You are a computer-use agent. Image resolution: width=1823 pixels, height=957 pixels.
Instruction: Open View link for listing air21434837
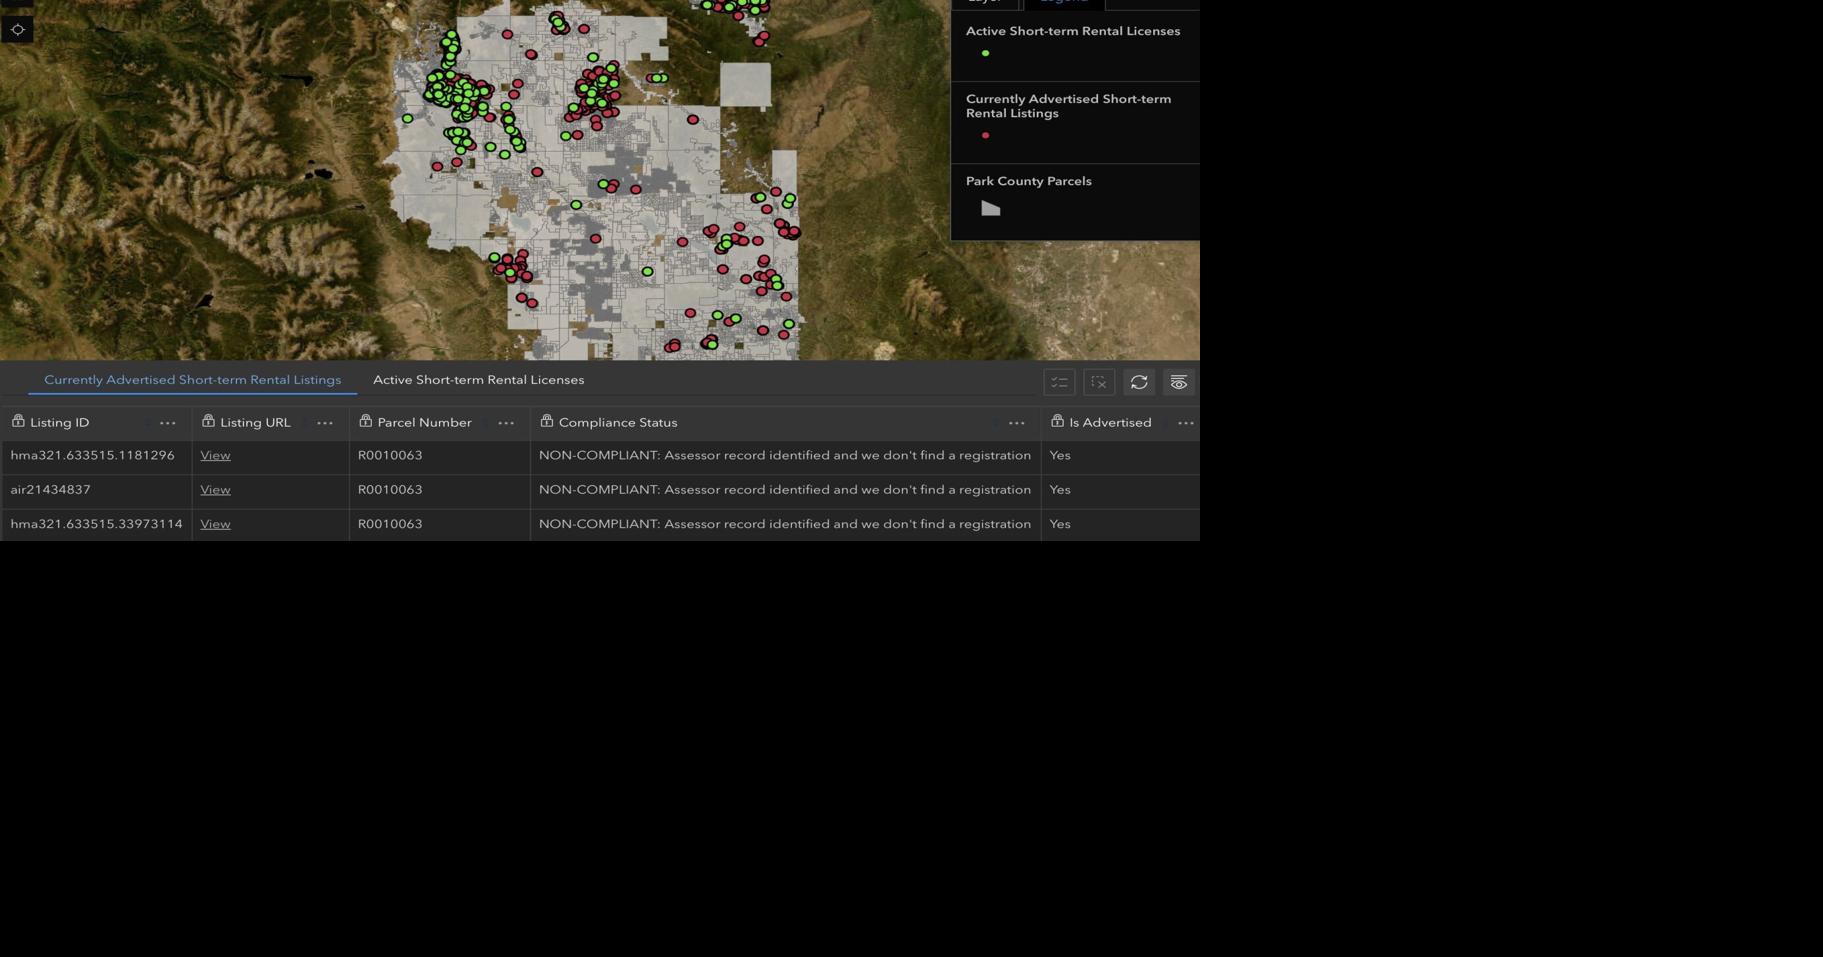[215, 490]
